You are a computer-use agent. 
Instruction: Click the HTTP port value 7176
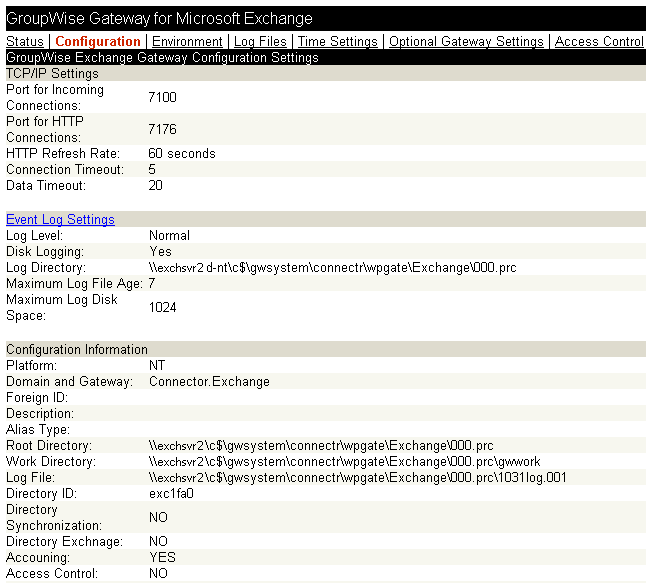[x=163, y=129]
